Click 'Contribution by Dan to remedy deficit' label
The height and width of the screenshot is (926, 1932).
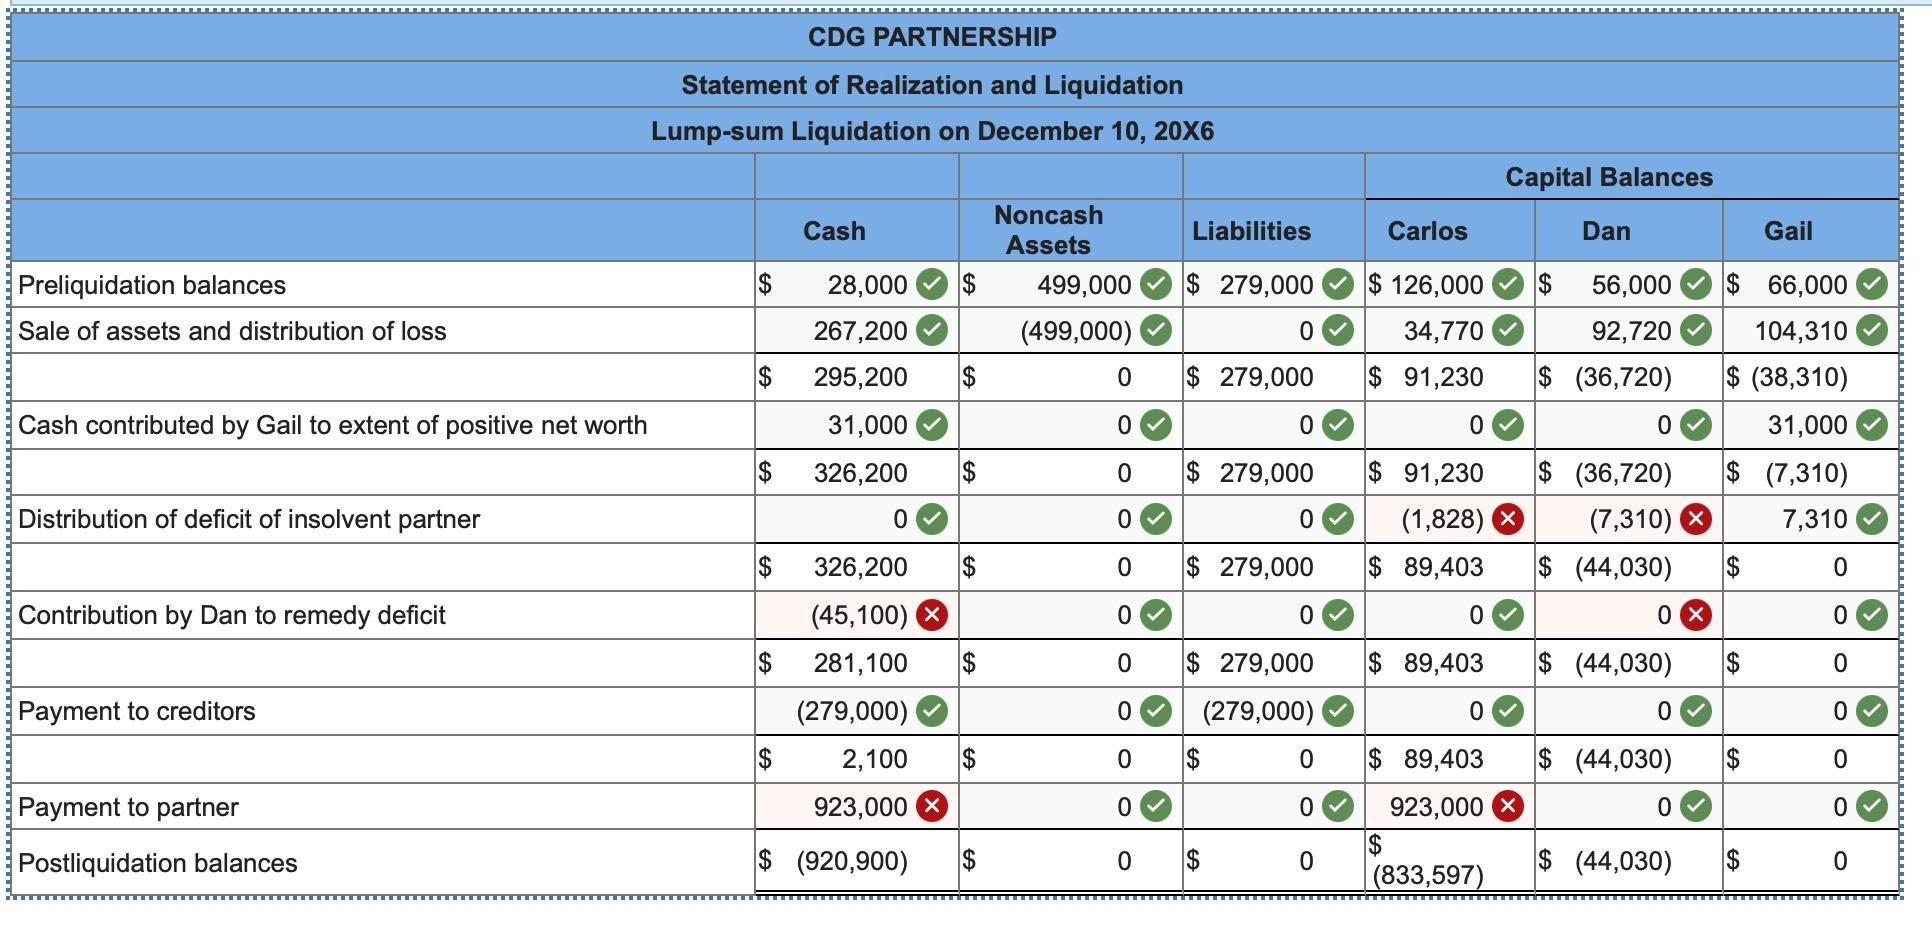coord(232,615)
